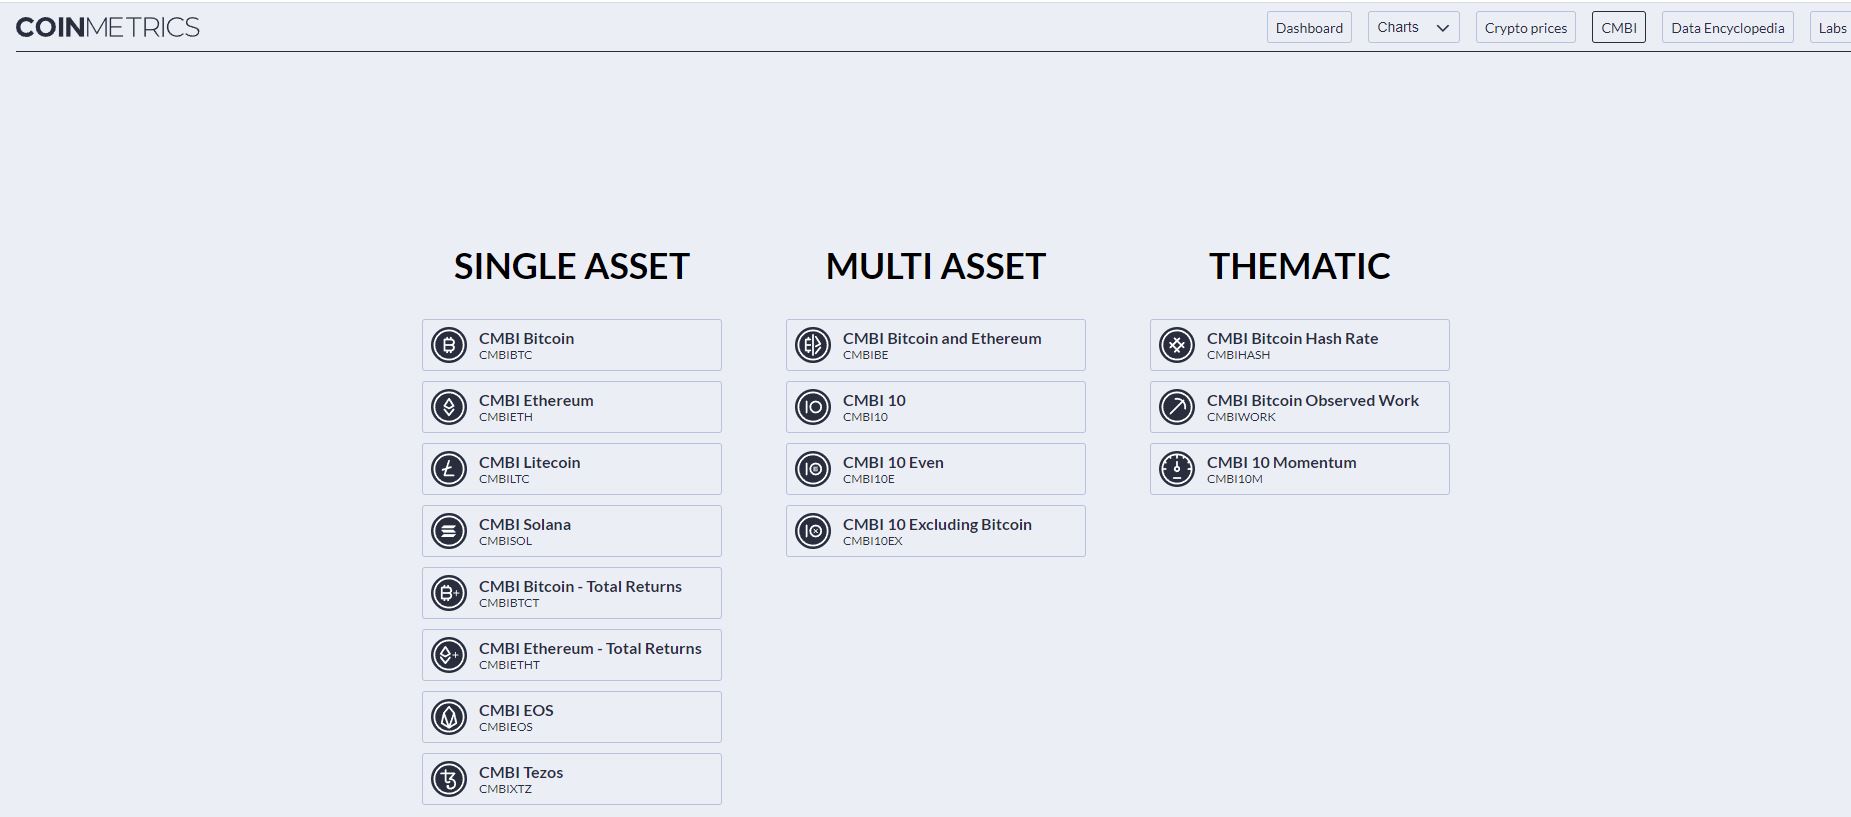Open the Crypto prices page
This screenshot has width=1851, height=817.
pos(1526,27)
